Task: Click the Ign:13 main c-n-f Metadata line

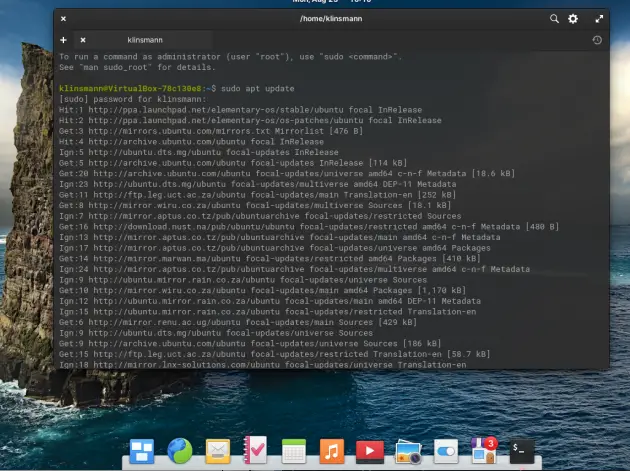Action: [x=280, y=238]
